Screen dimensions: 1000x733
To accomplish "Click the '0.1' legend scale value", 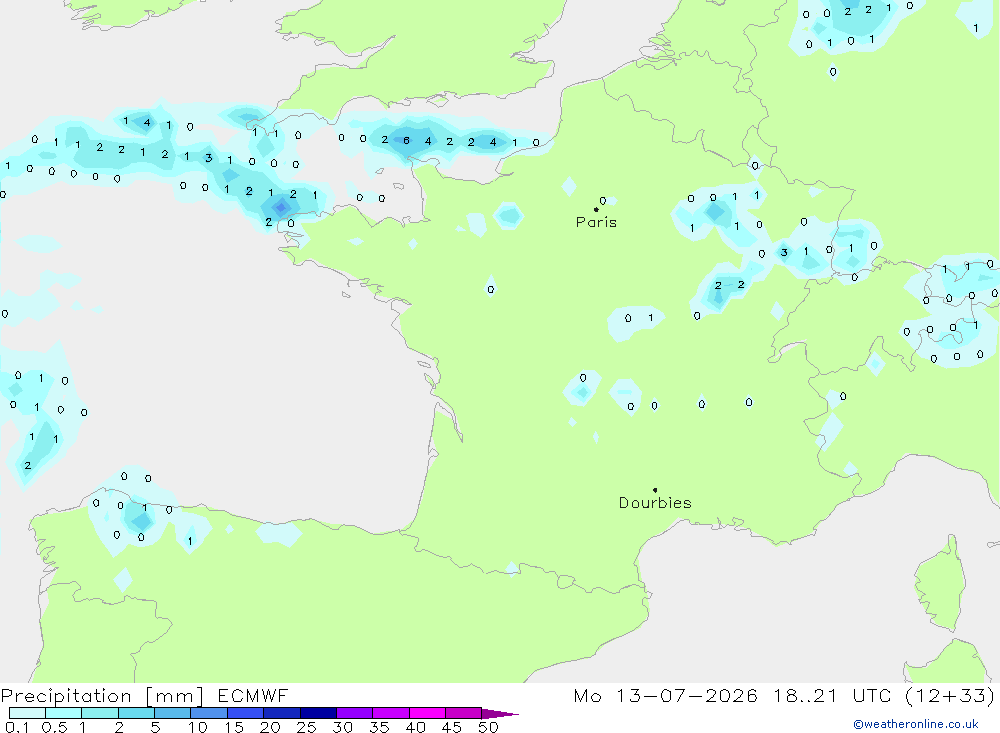I will pos(17,727).
